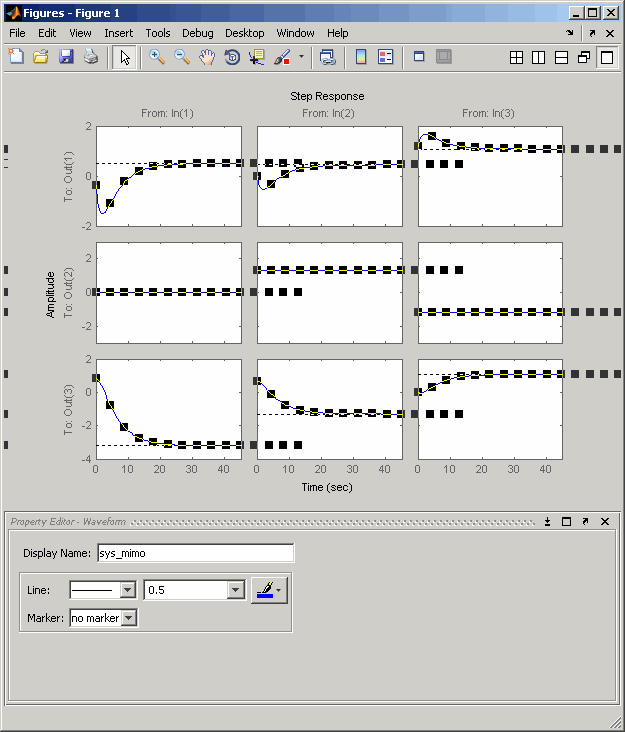
Task: Select the Data Cursor tool
Action: click(x=257, y=57)
